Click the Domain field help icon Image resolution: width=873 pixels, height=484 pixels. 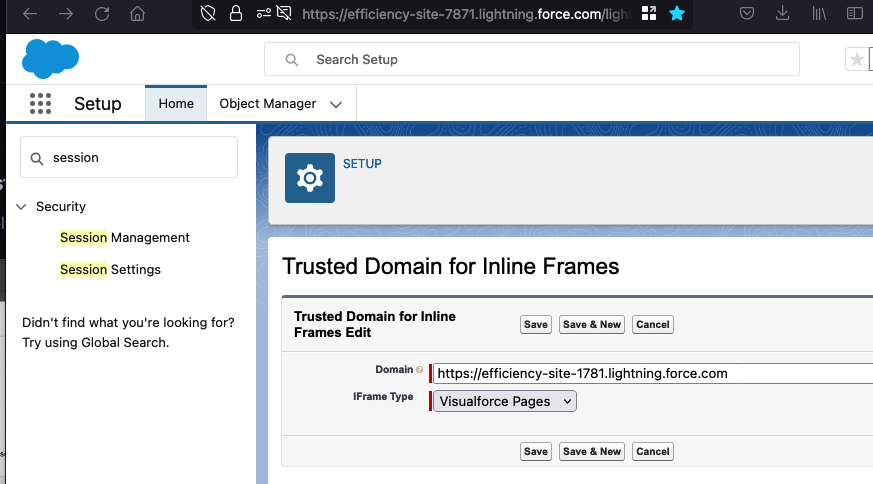[x=419, y=369]
